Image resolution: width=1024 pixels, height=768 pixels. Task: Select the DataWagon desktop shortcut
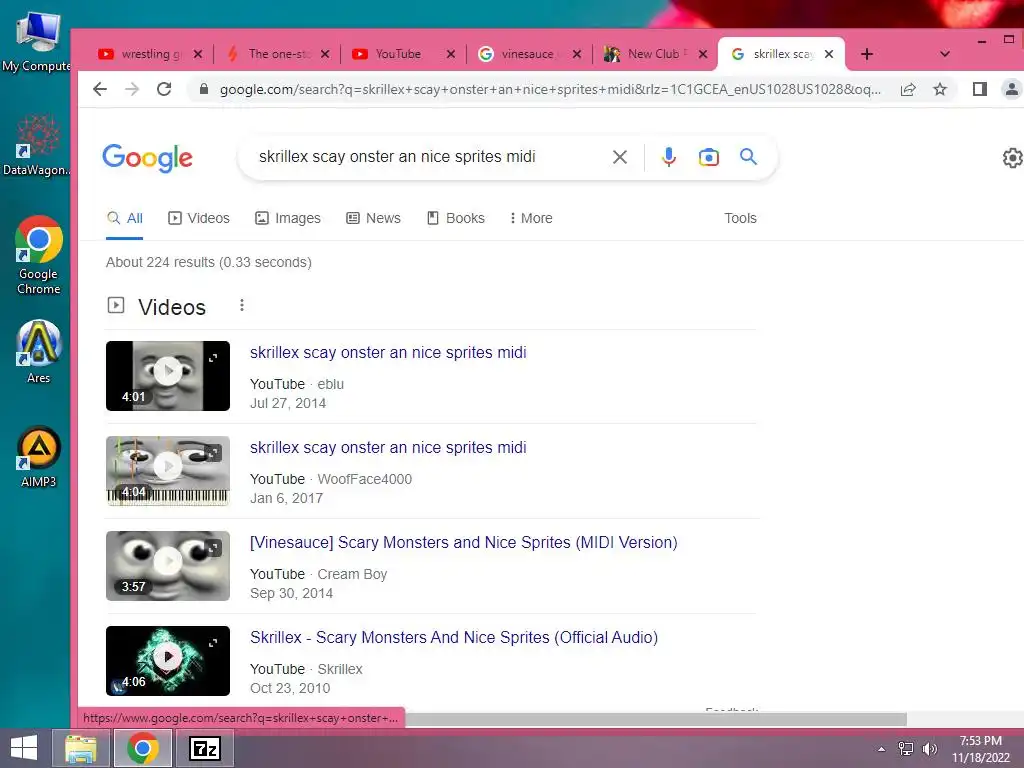(x=37, y=145)
